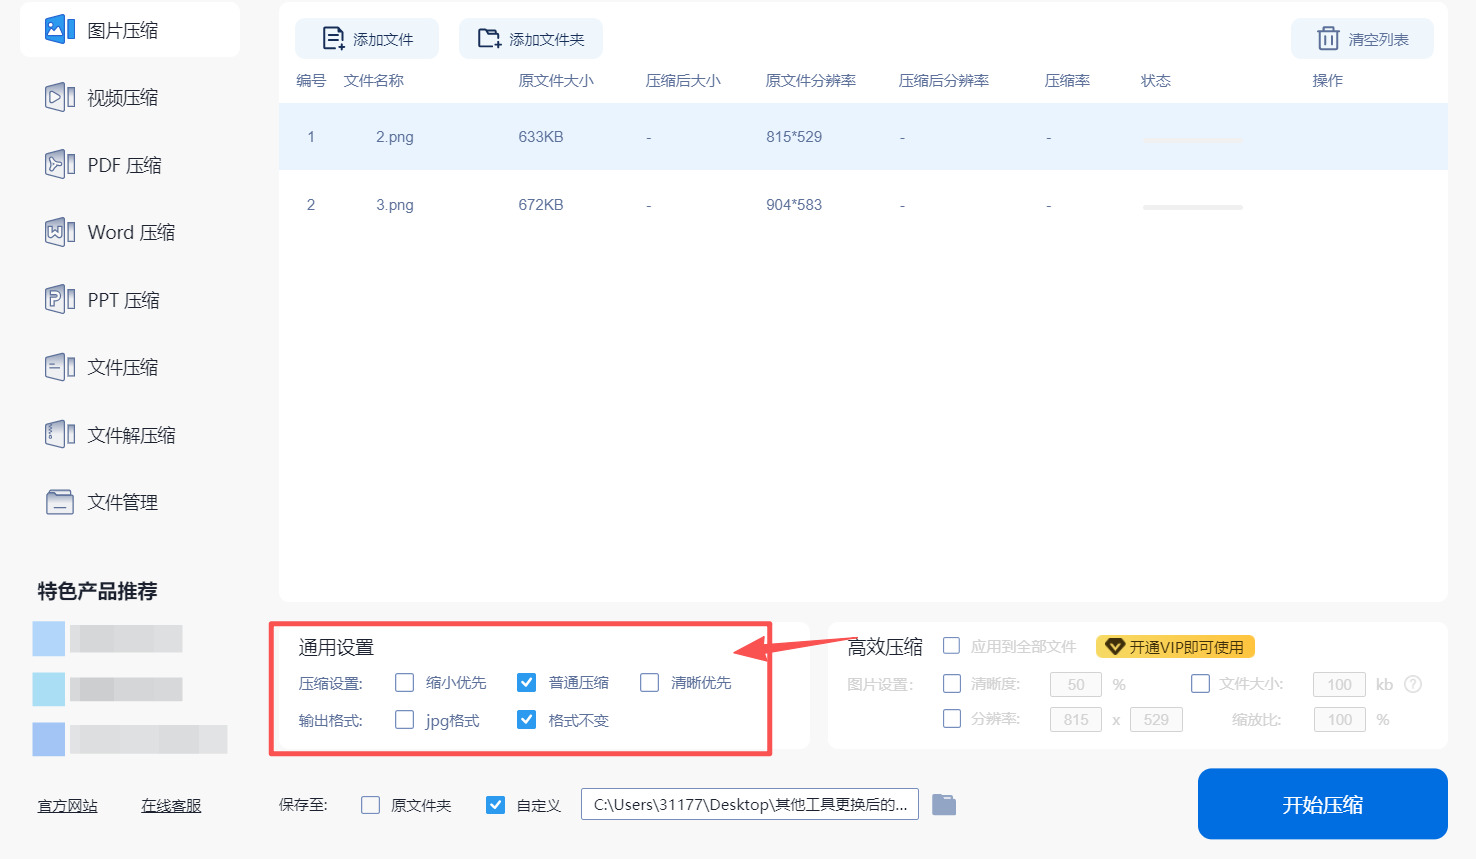This screenshot has height=859, width=1476.
Task: Enable the 分辨率 checkbox
Action: (x=952, y=719)
